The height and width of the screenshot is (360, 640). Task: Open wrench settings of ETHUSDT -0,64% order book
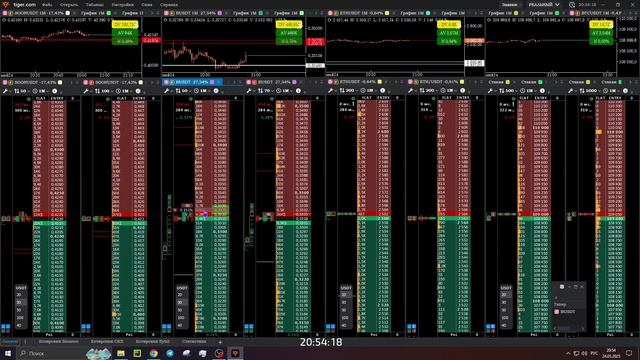click(x=331, y=91)
